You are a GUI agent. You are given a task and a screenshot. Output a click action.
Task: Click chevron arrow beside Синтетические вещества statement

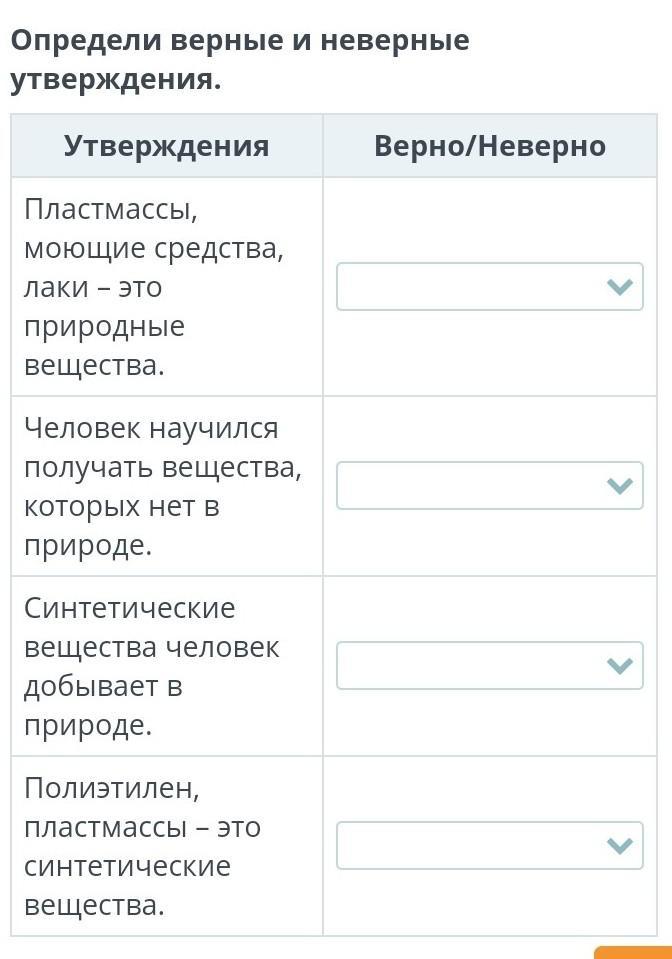point(620,666)
